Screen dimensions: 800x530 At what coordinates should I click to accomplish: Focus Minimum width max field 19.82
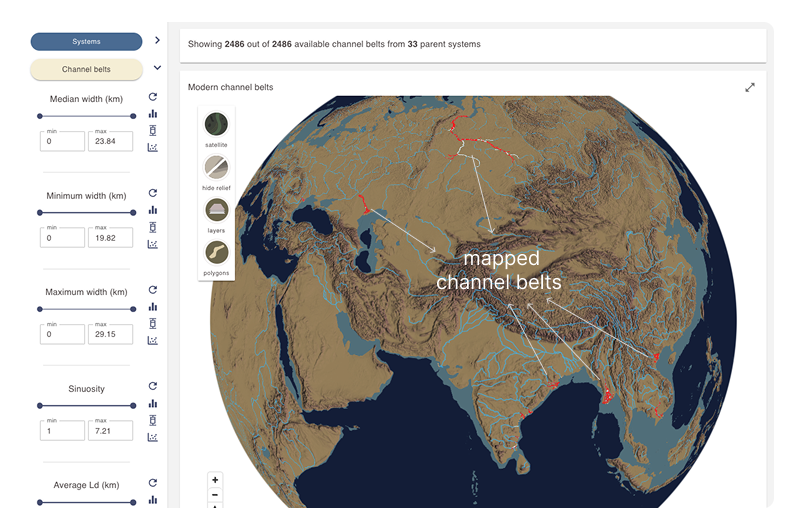(110, 238)
